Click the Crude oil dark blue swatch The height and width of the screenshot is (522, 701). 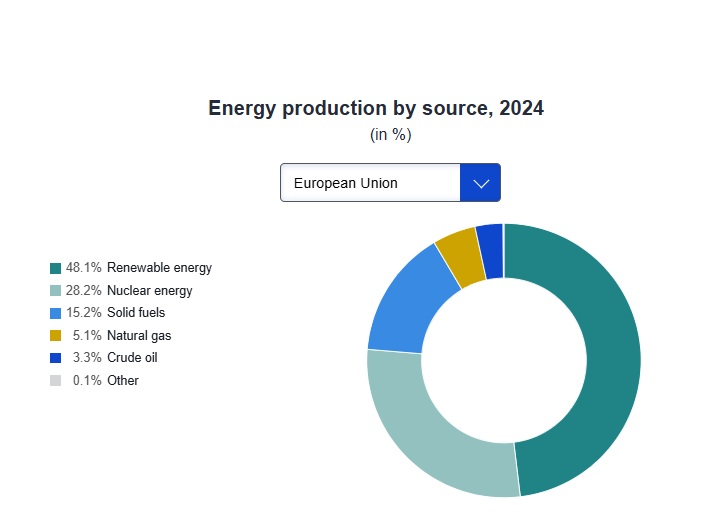pos(56,358)
